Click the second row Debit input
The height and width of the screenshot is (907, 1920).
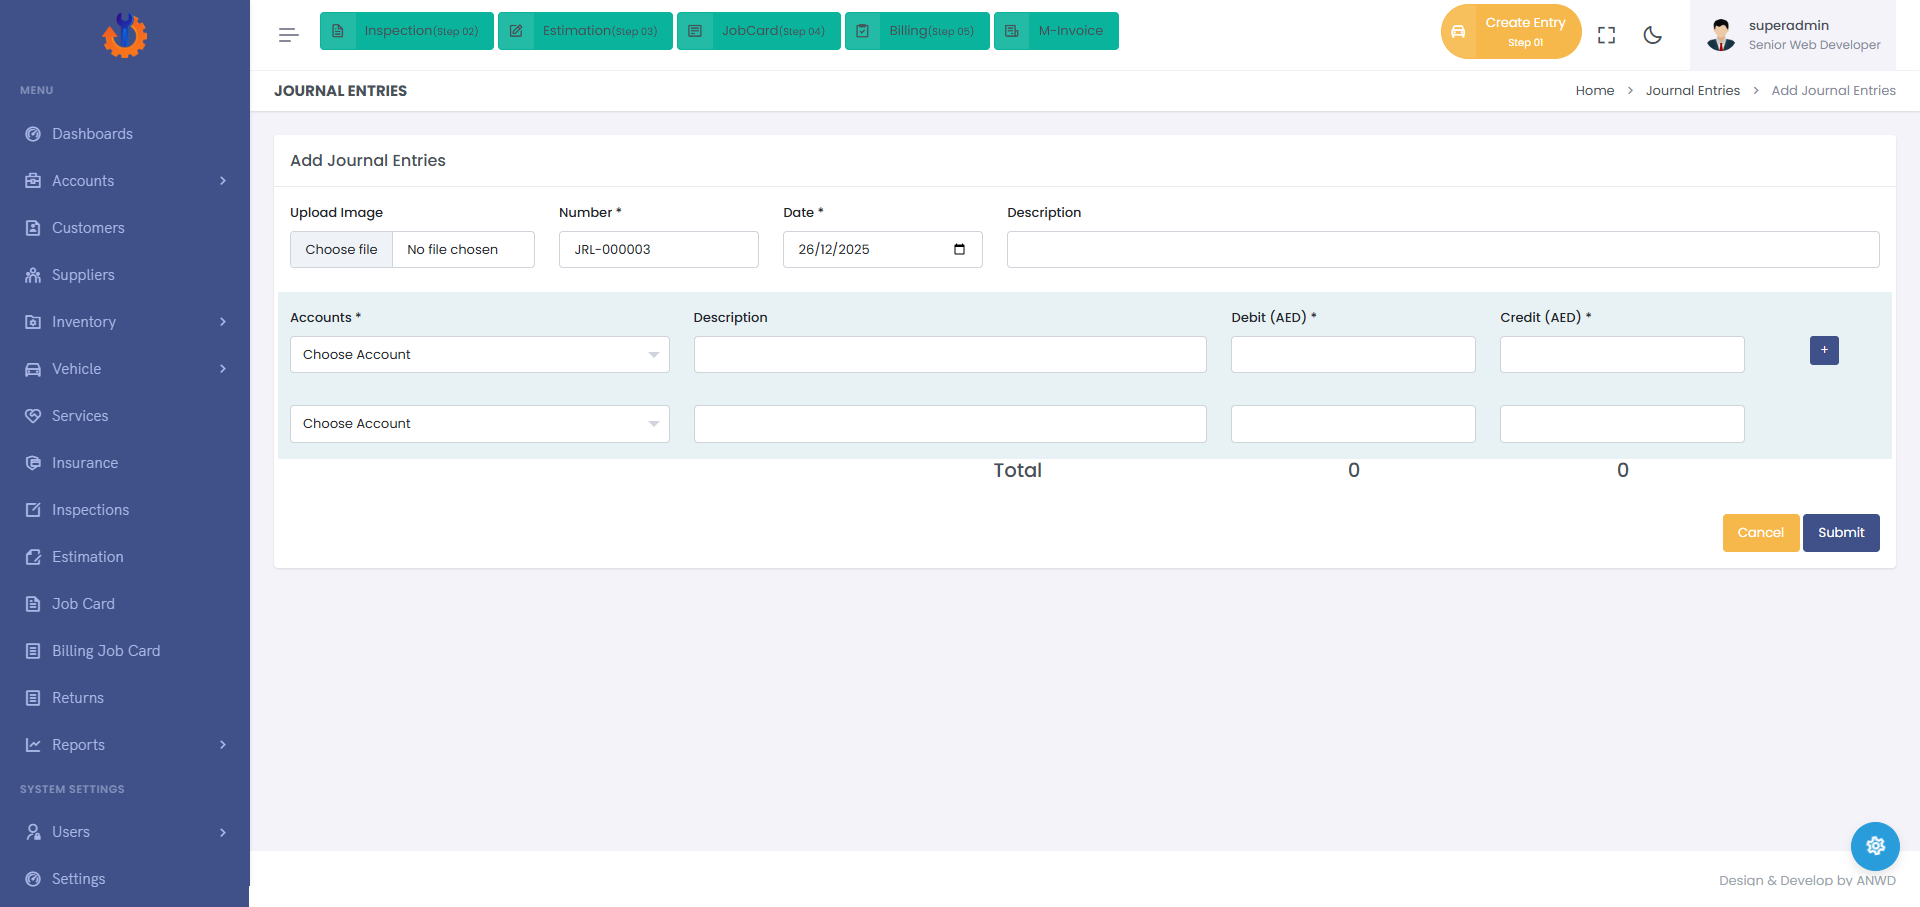(1353, 424)
